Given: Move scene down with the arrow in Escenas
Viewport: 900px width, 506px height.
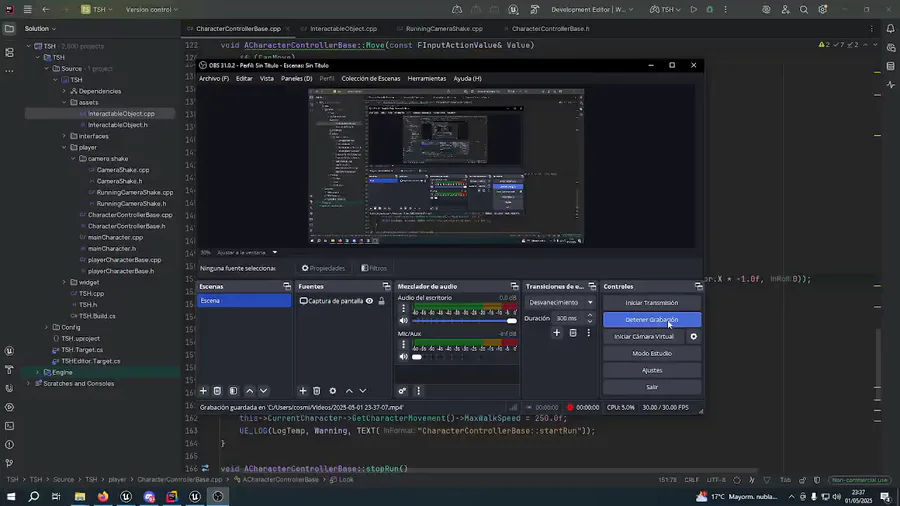Looking at the screenshot, I should point(263,391).
